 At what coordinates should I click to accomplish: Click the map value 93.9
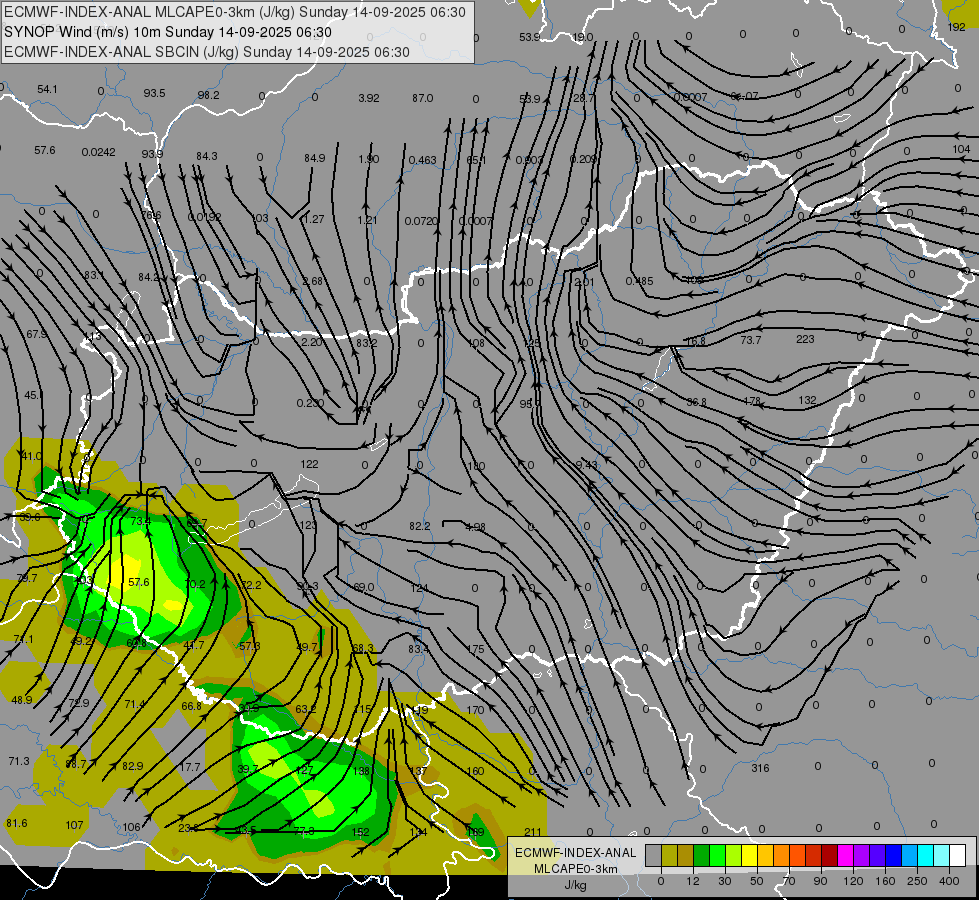[152, 154]
